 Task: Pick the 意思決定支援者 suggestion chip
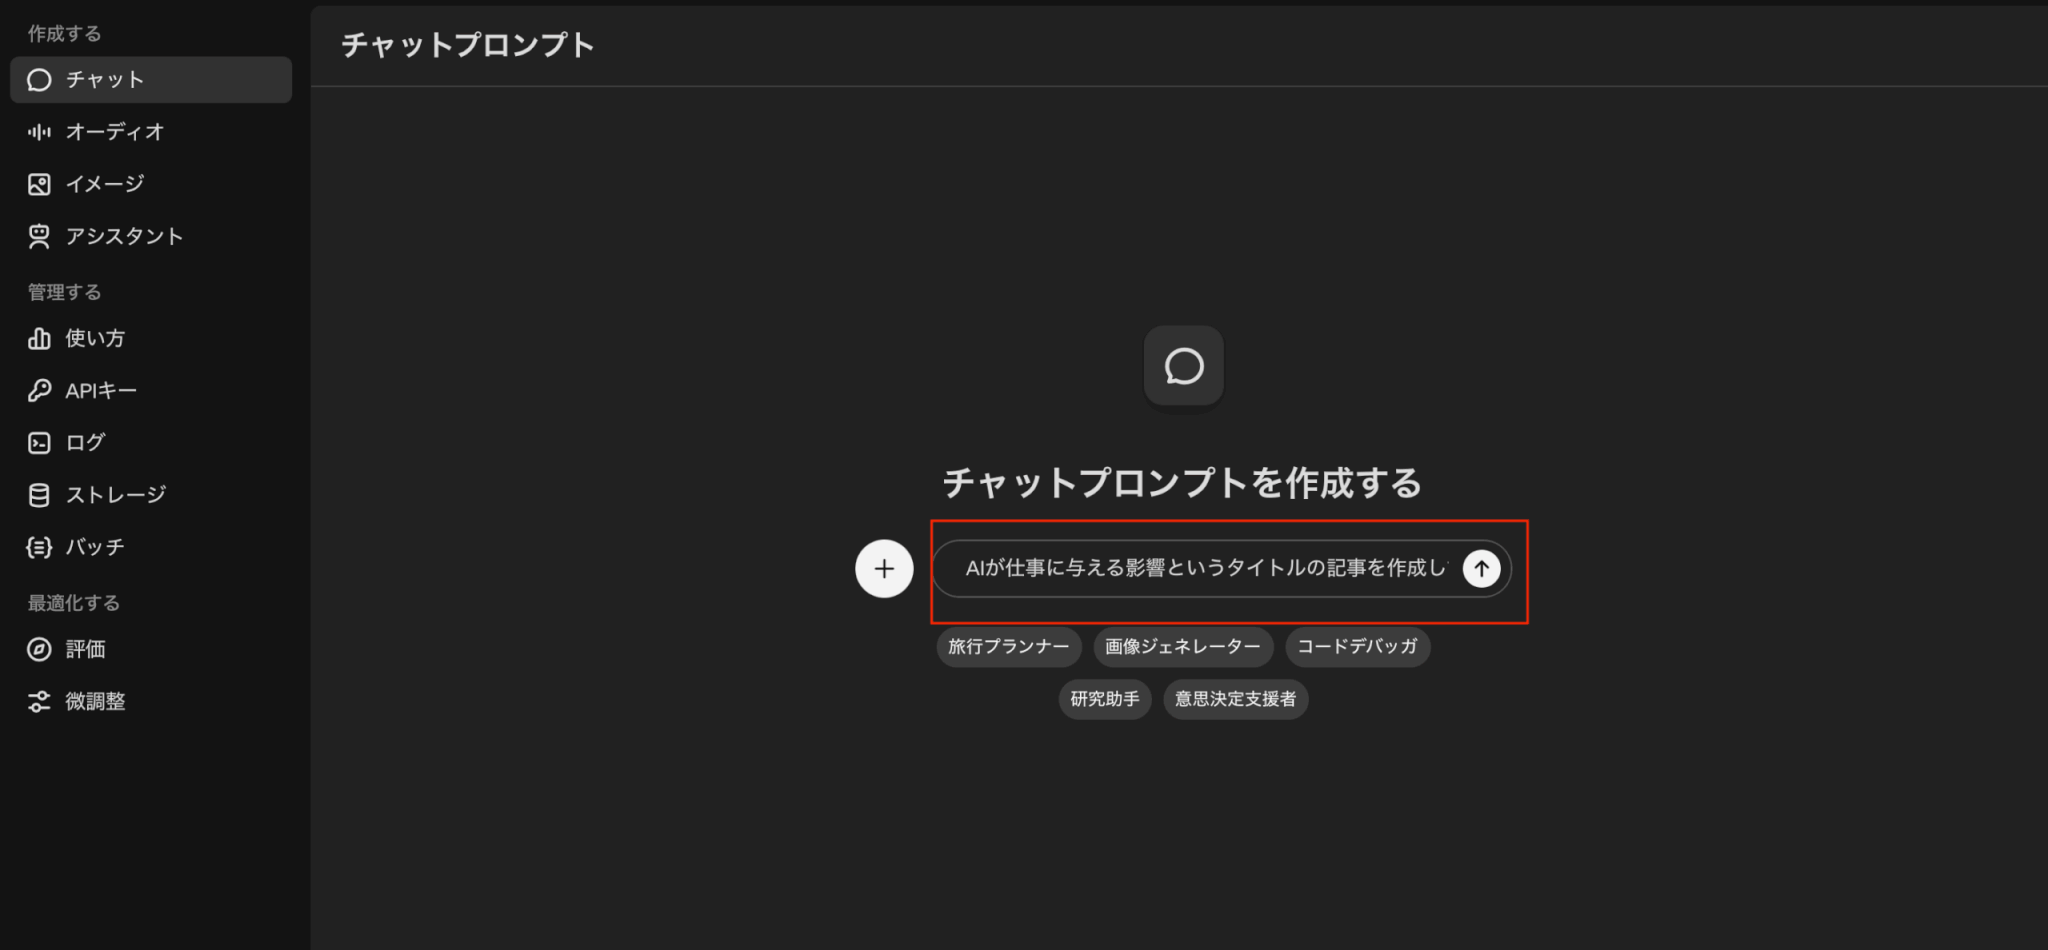(x=1235, y=699)
